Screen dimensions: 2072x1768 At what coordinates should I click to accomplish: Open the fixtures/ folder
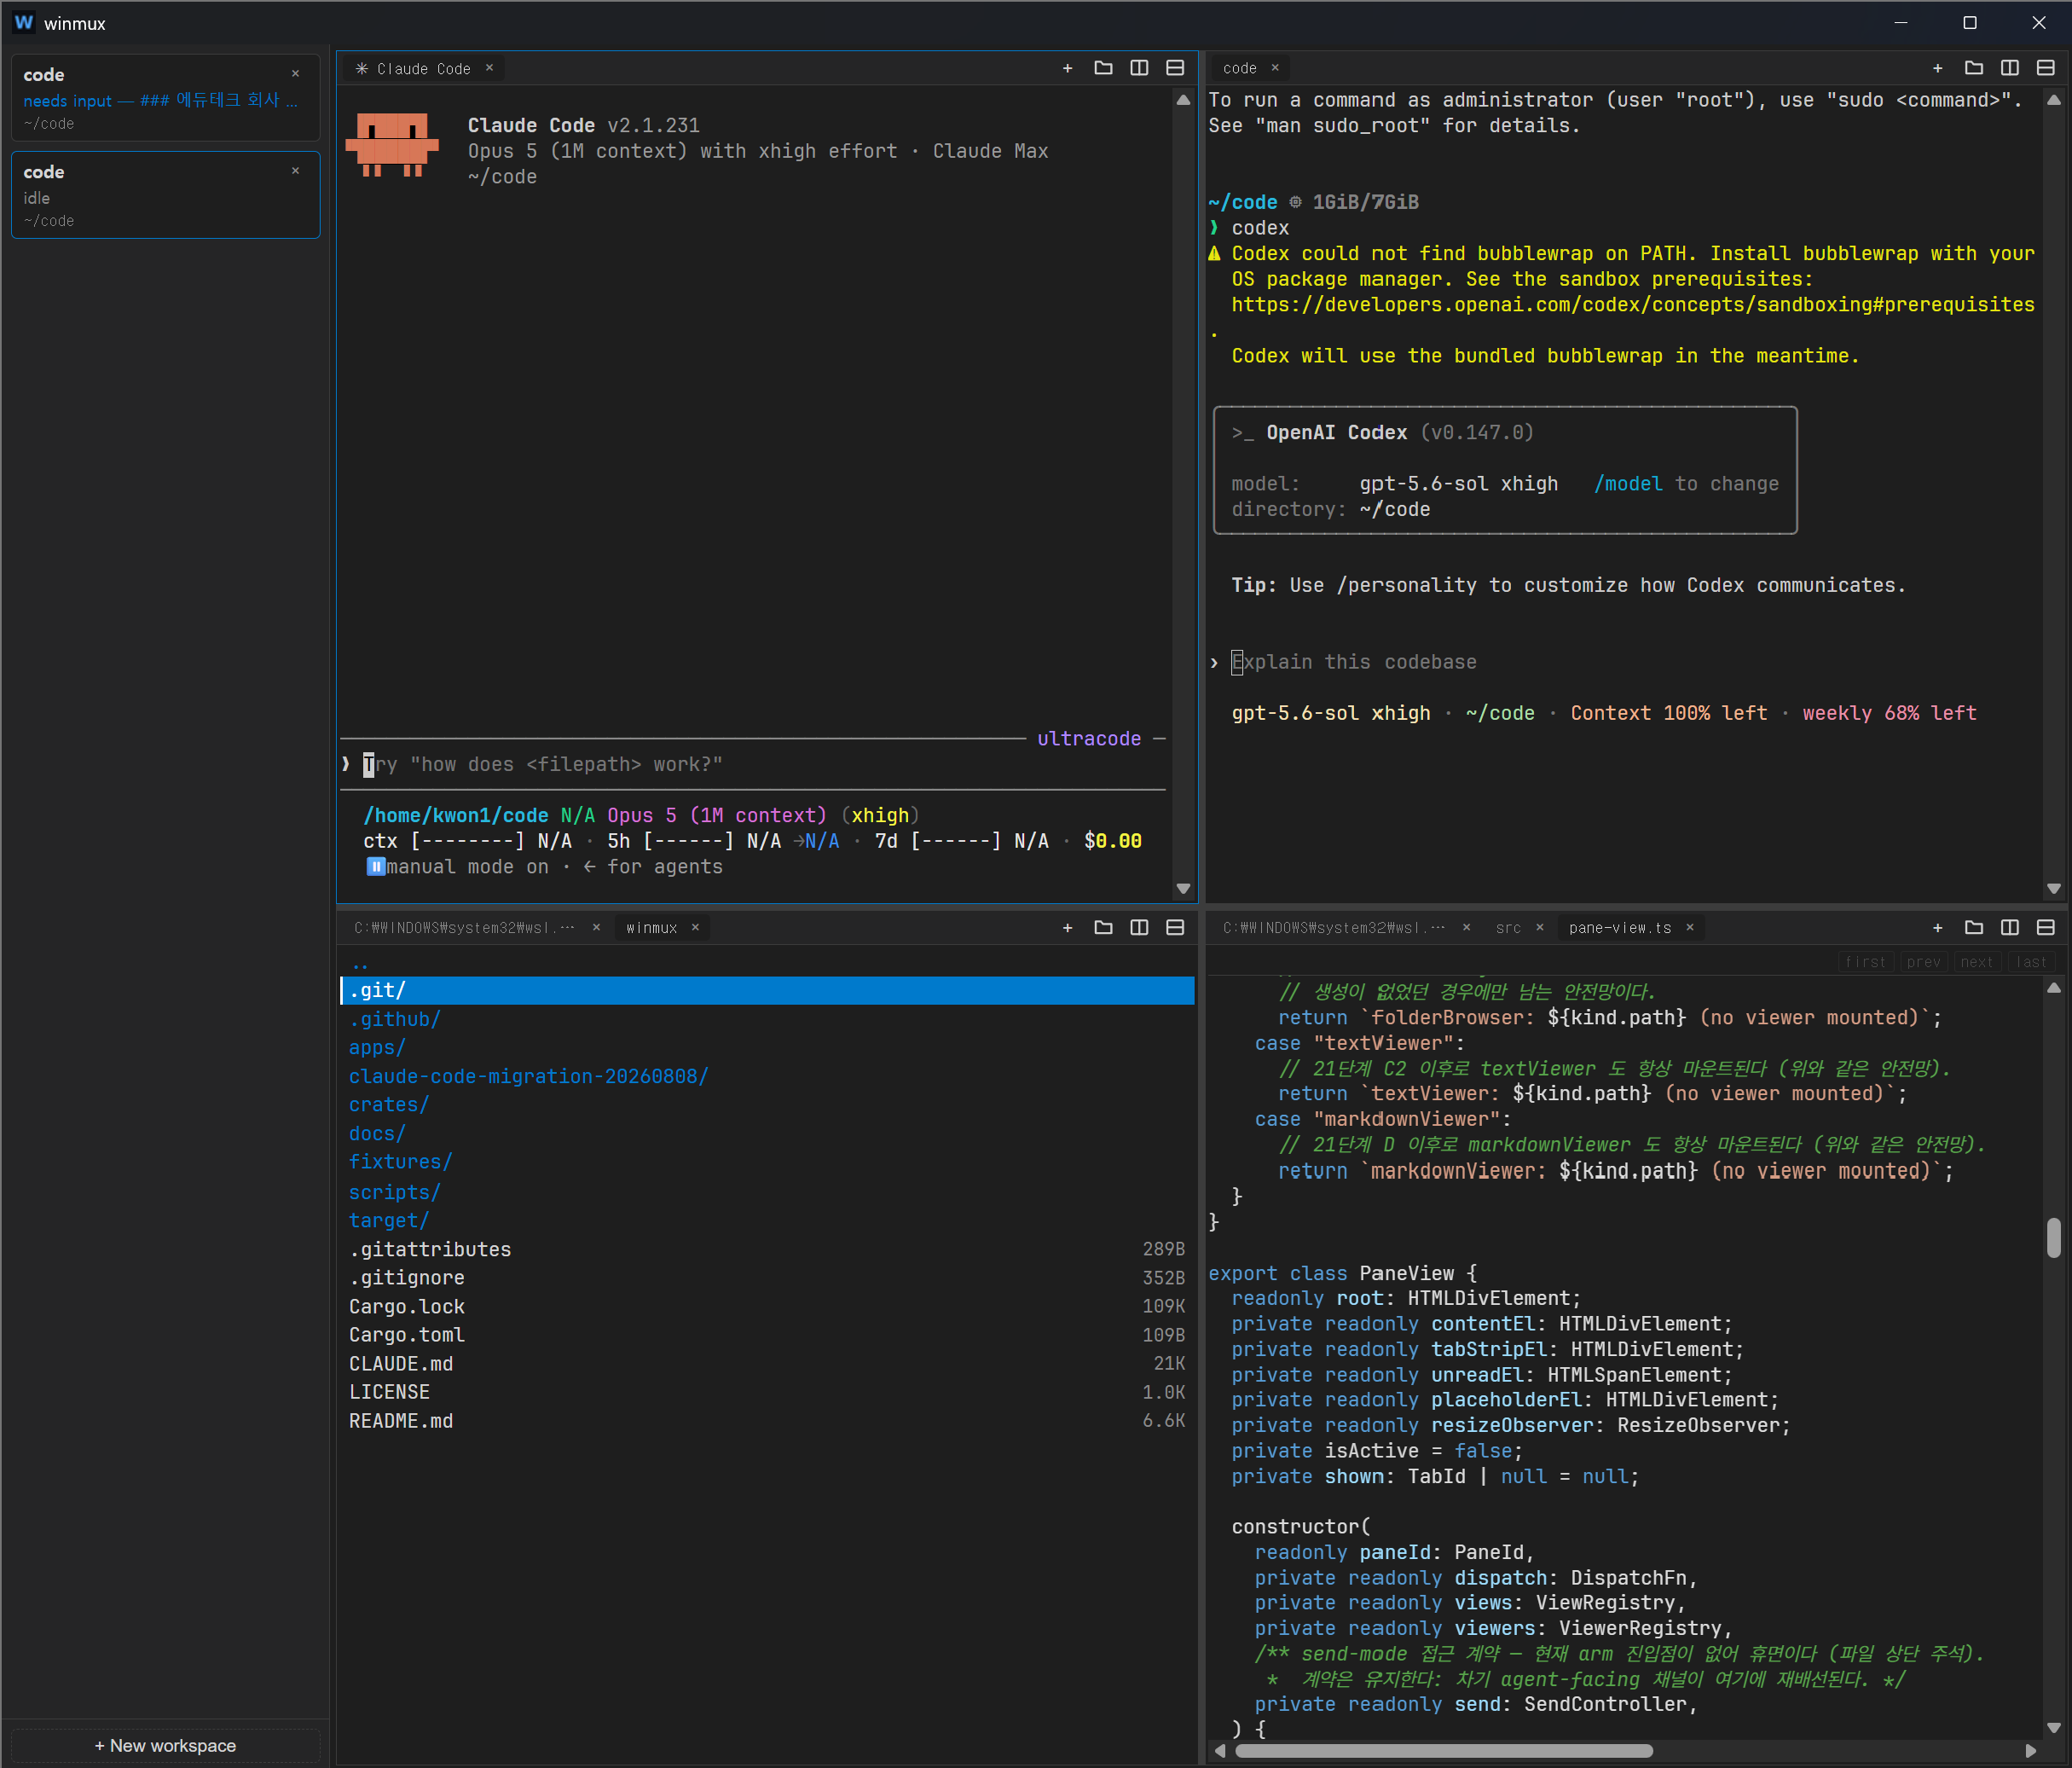(767, 1162)
